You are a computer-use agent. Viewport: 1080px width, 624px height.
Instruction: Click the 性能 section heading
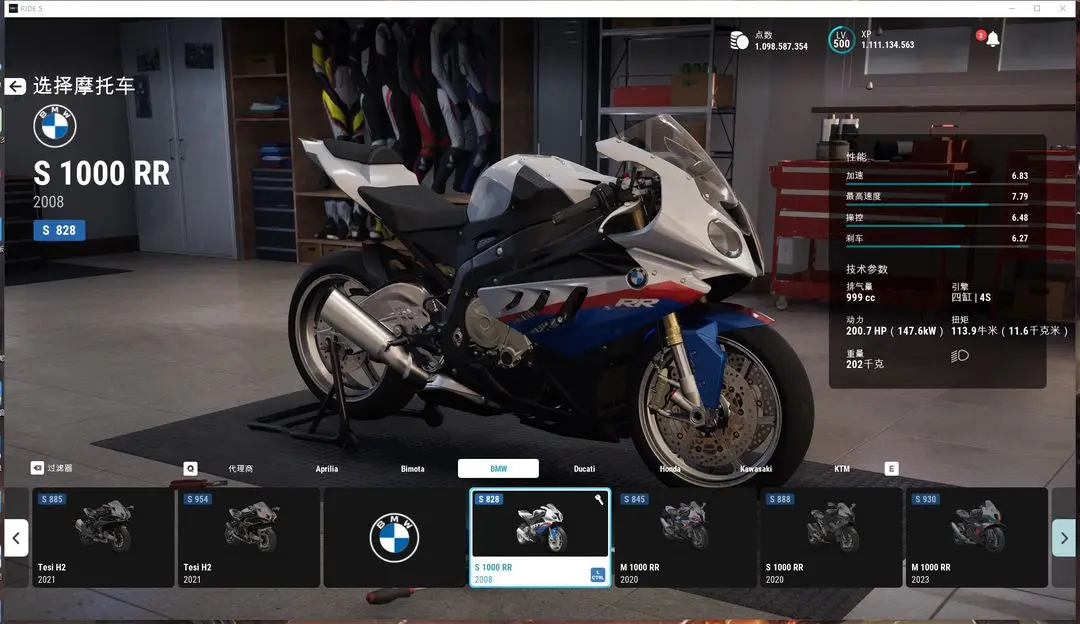tap(856, 156)
